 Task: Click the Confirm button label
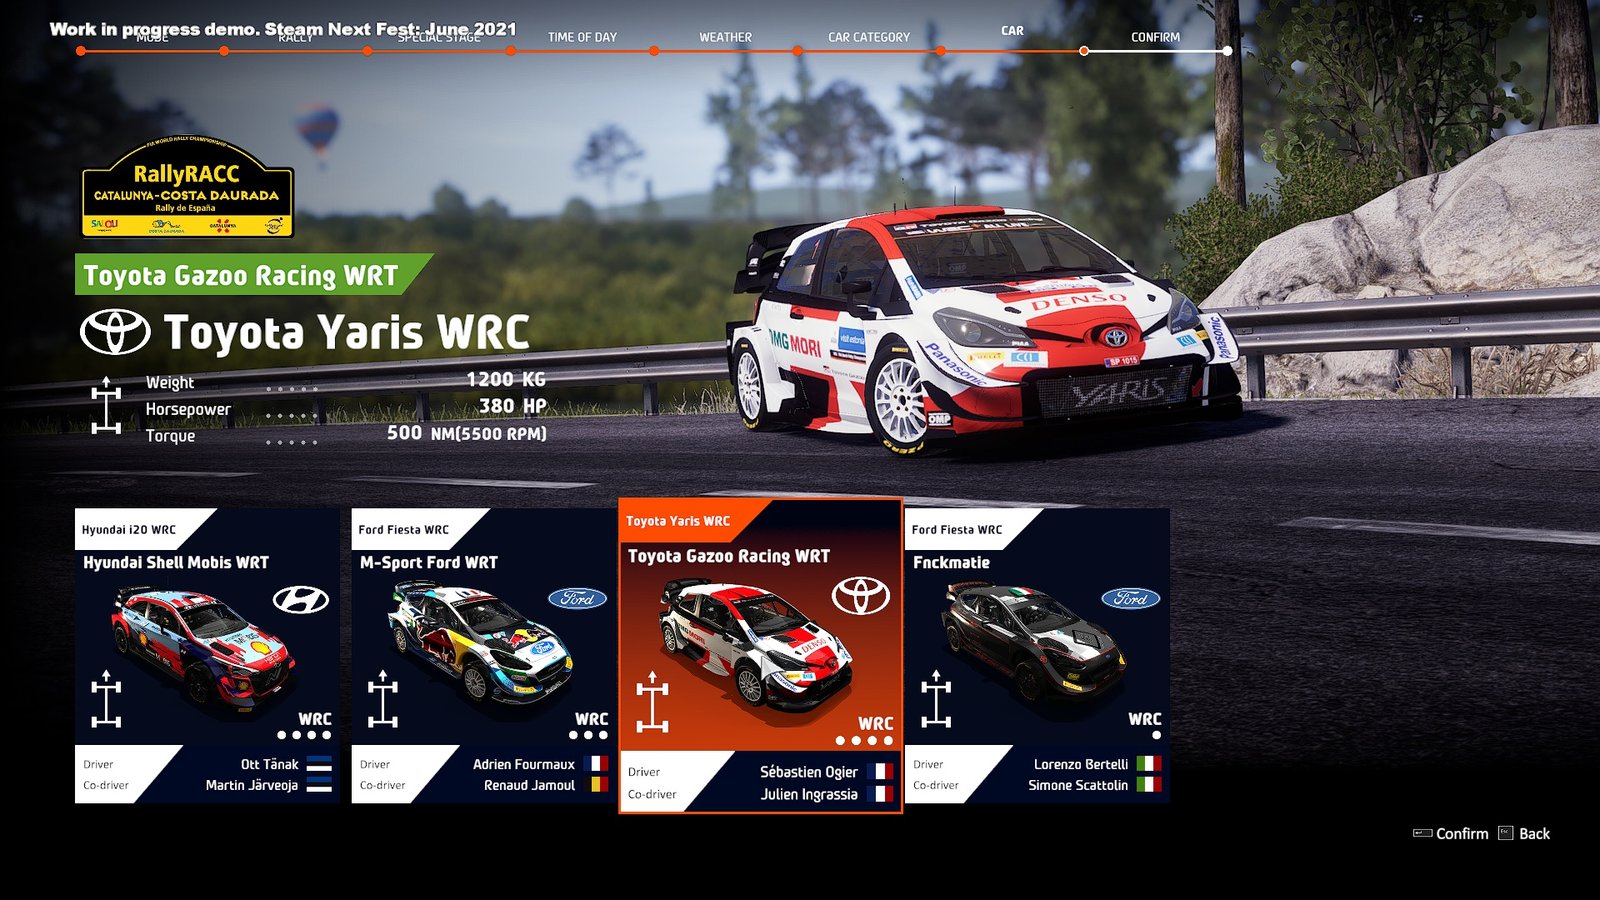point(1462,834)
